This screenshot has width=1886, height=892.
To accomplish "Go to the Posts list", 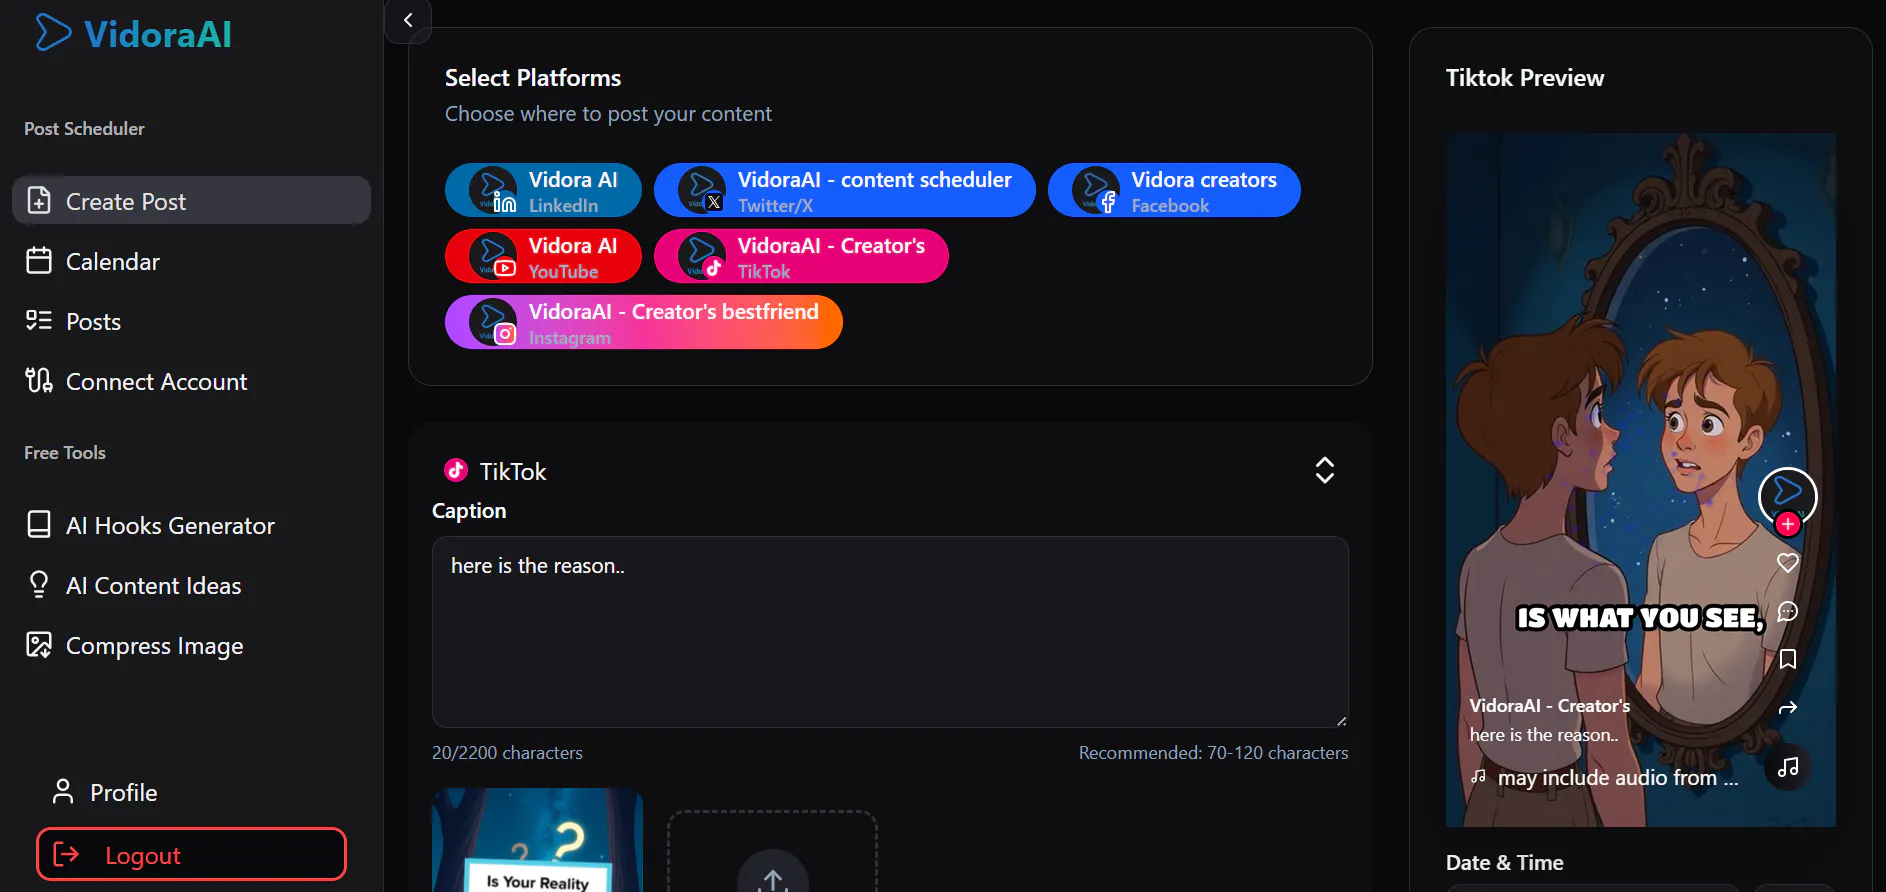I will pyautogui.click(x=191, y=321).
